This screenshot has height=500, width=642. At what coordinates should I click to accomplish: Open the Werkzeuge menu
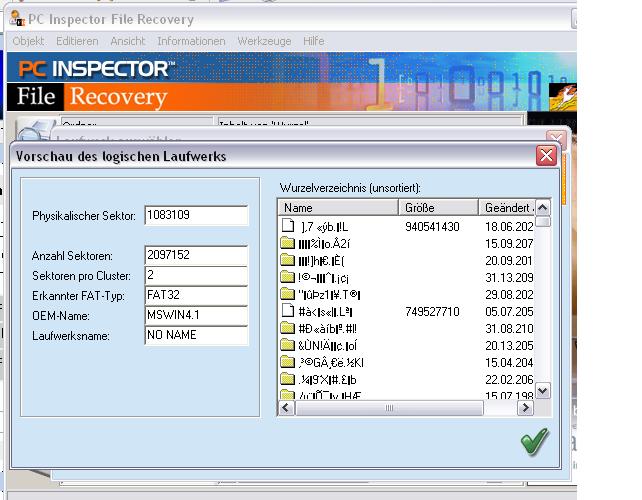[x=264, y=41]
